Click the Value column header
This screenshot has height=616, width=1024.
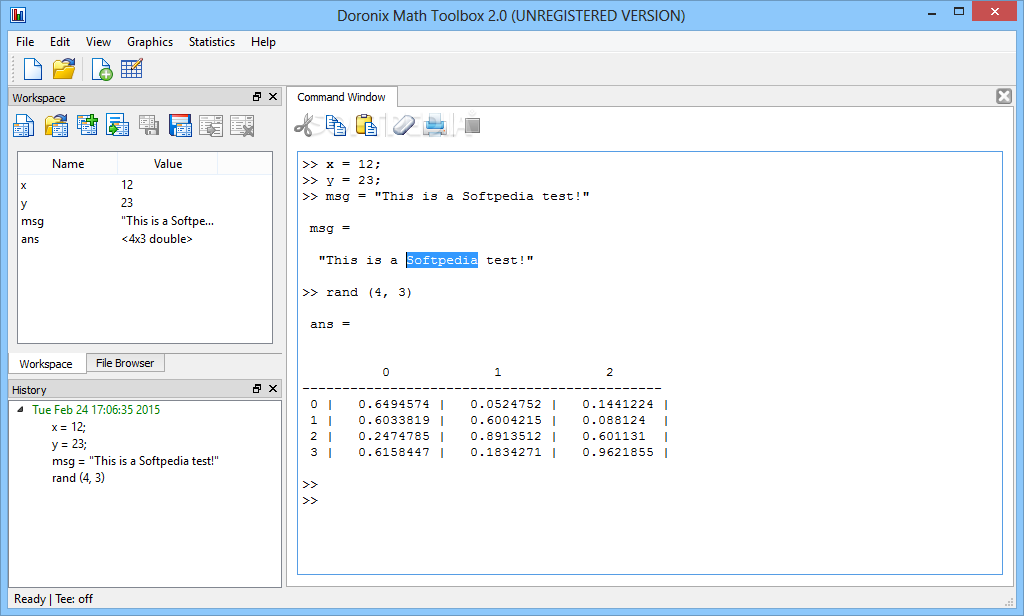168,164
